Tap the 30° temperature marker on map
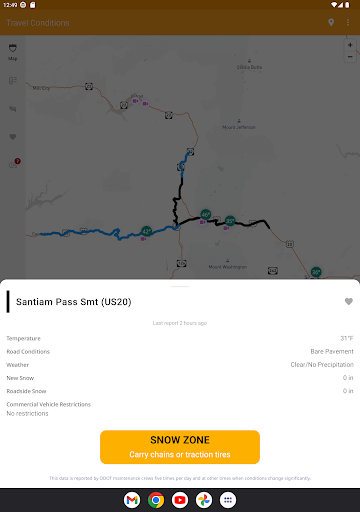The image size is (360, 512). (316, 272)
